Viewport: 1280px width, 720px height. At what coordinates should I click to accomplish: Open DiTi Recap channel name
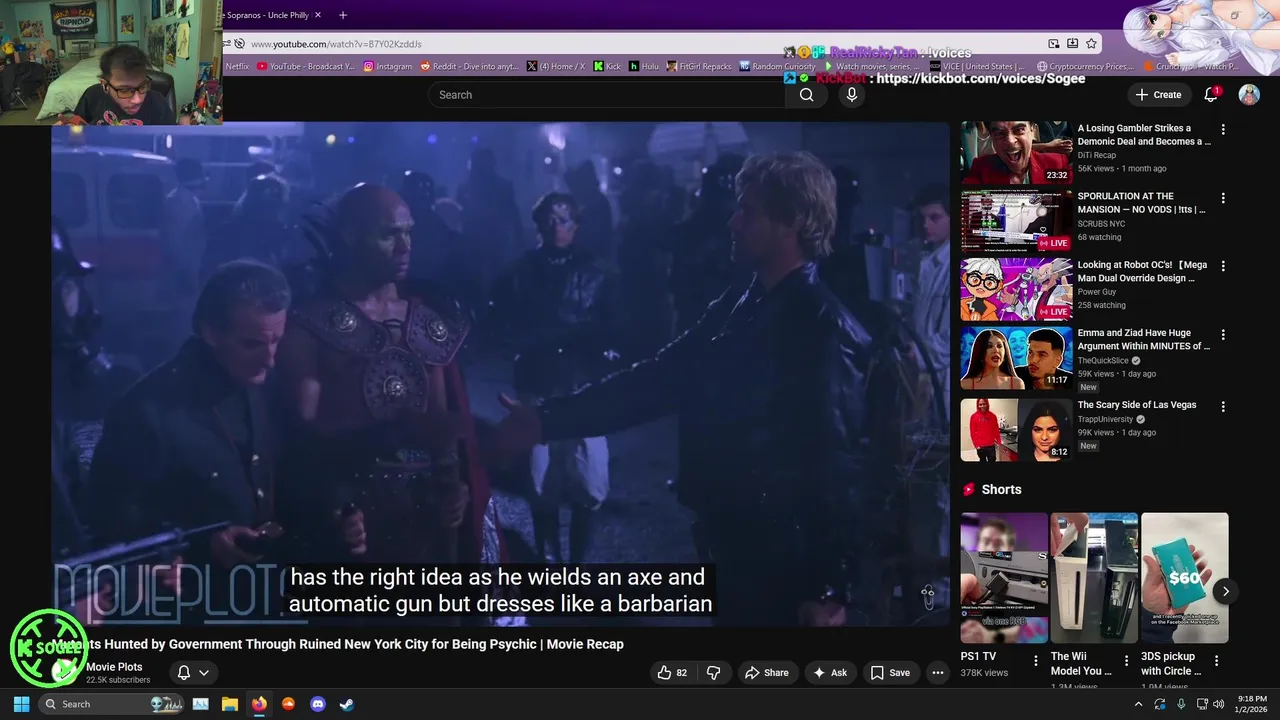1096,155
